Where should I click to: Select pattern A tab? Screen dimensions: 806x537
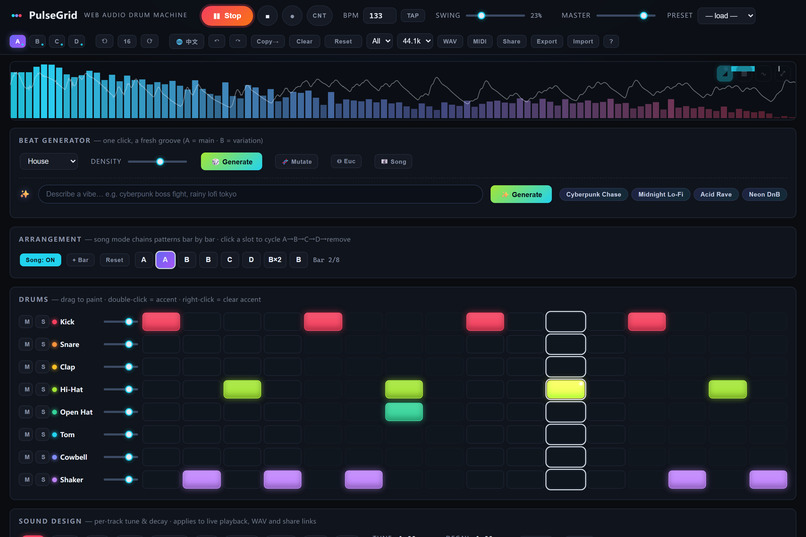pyautogui.click(x=17, y=41)
